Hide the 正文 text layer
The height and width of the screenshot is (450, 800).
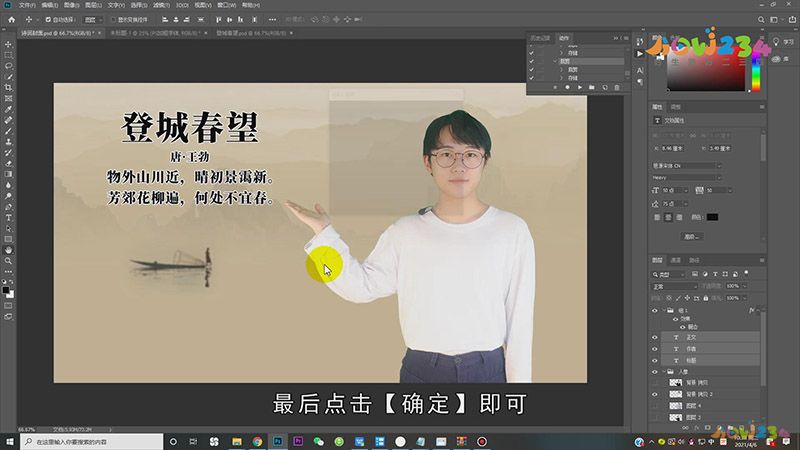(655, 337)
